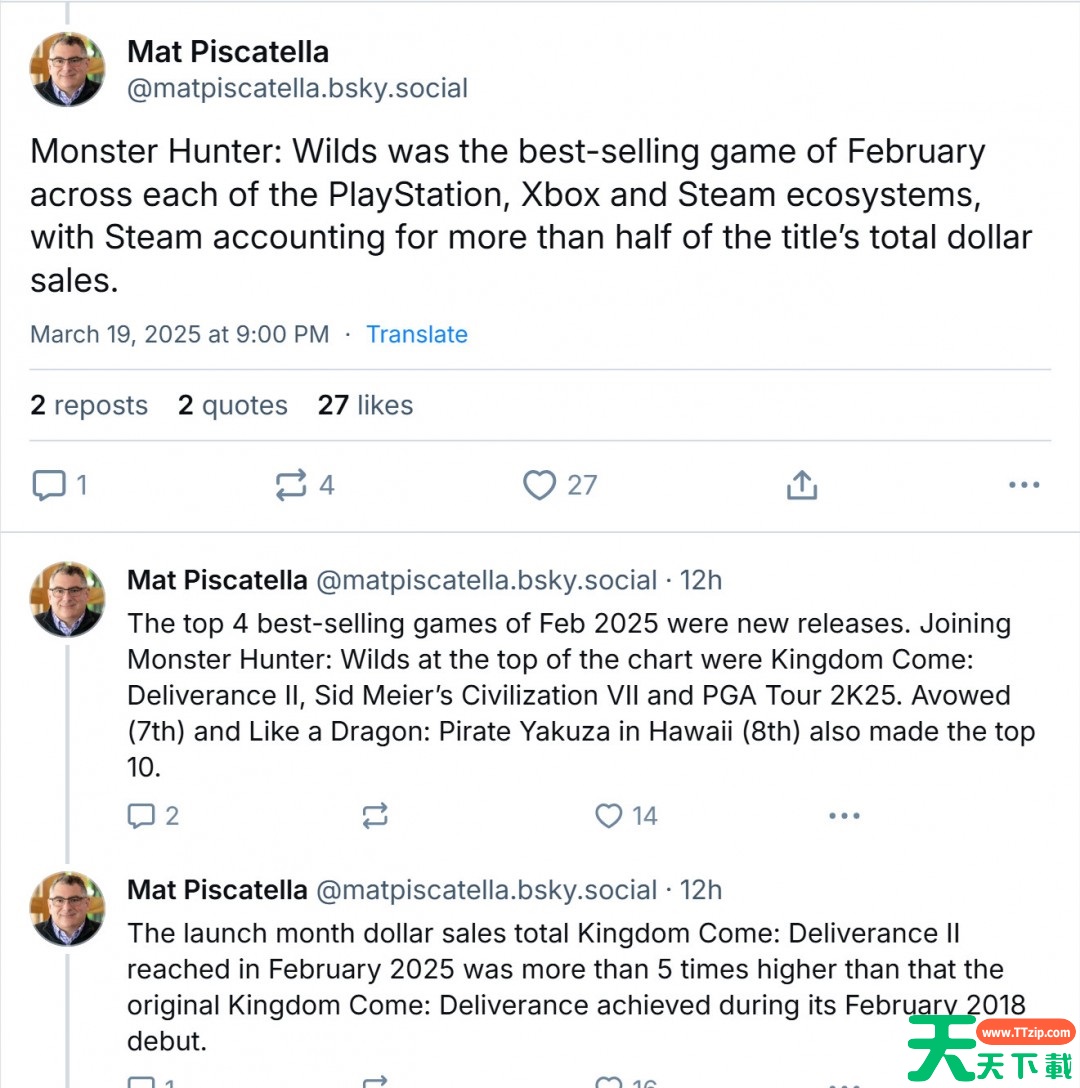Click Translate link under the main post
The image size is (1080, 1088).
(417, 334)
